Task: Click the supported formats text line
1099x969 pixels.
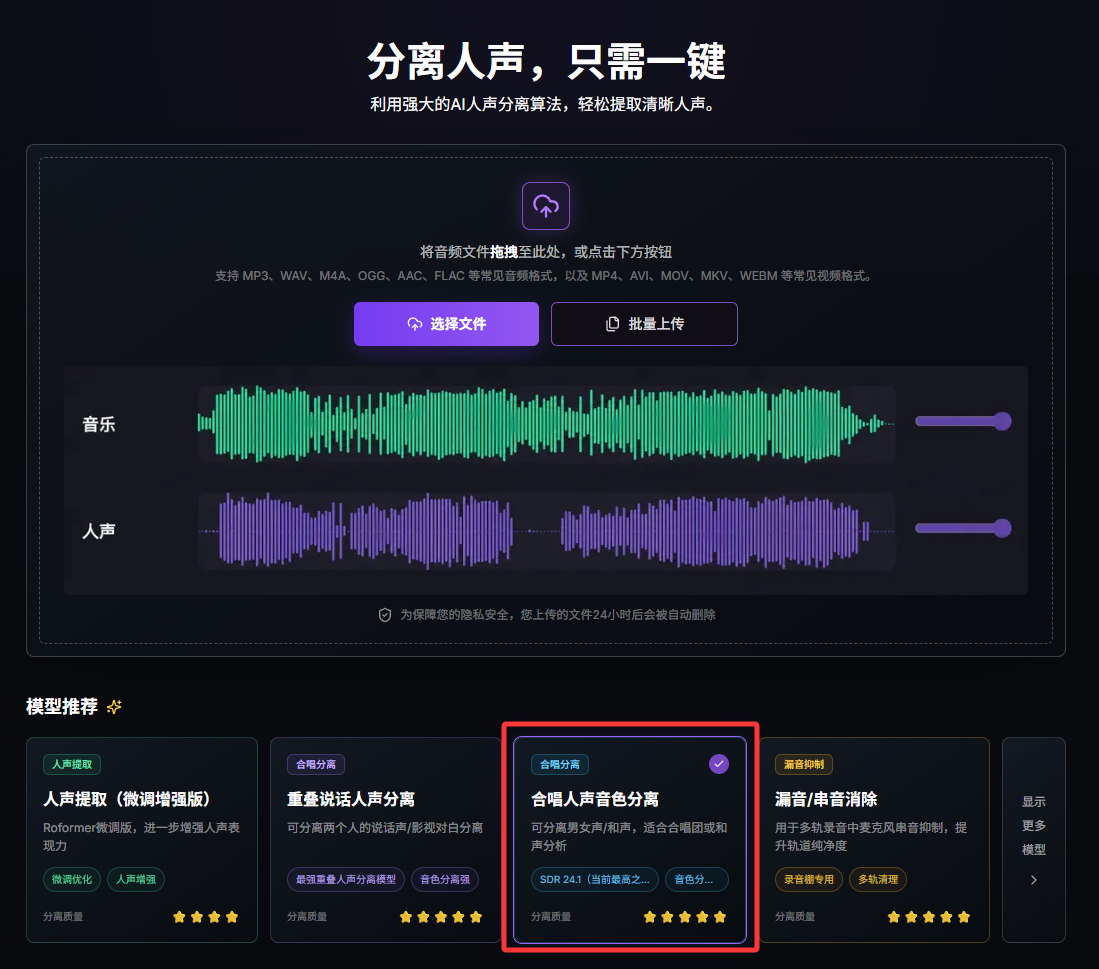Action: click(x=545, y=276)
